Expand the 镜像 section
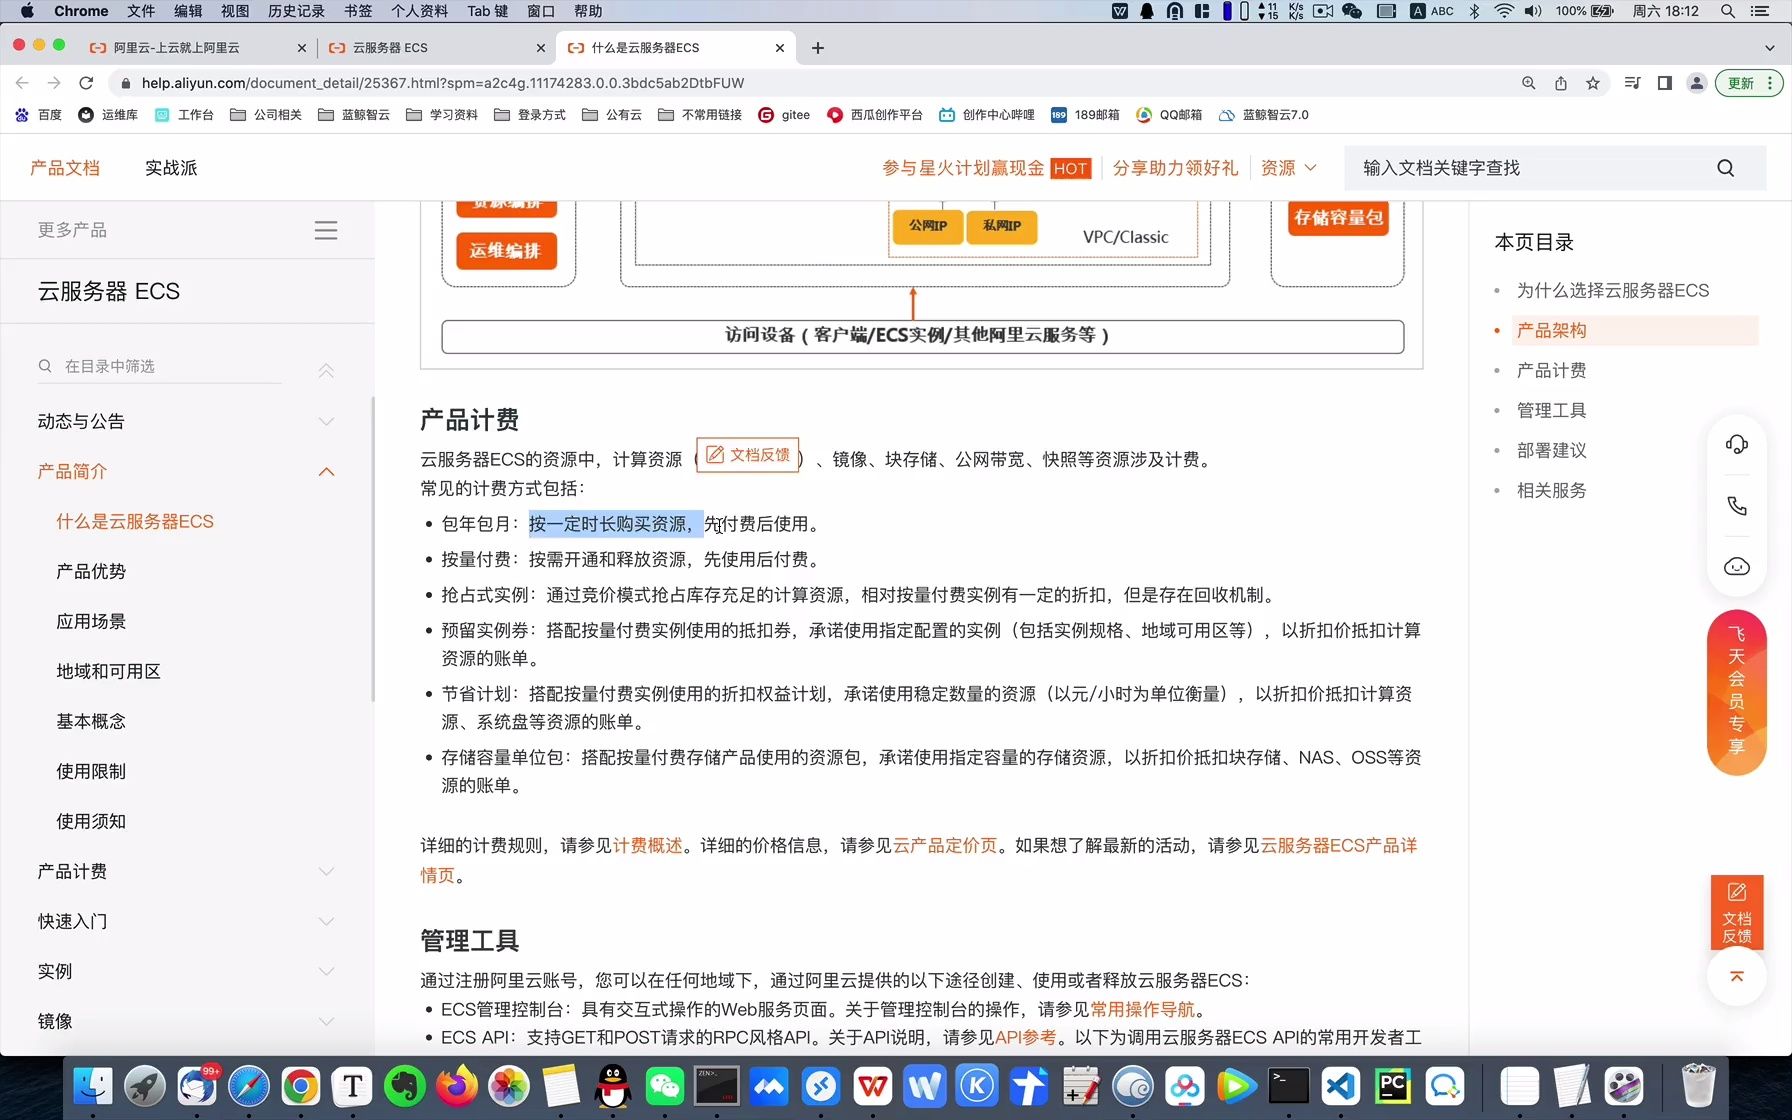This screenshot has height=1120, width=1792. click(x=326, y=1022)
